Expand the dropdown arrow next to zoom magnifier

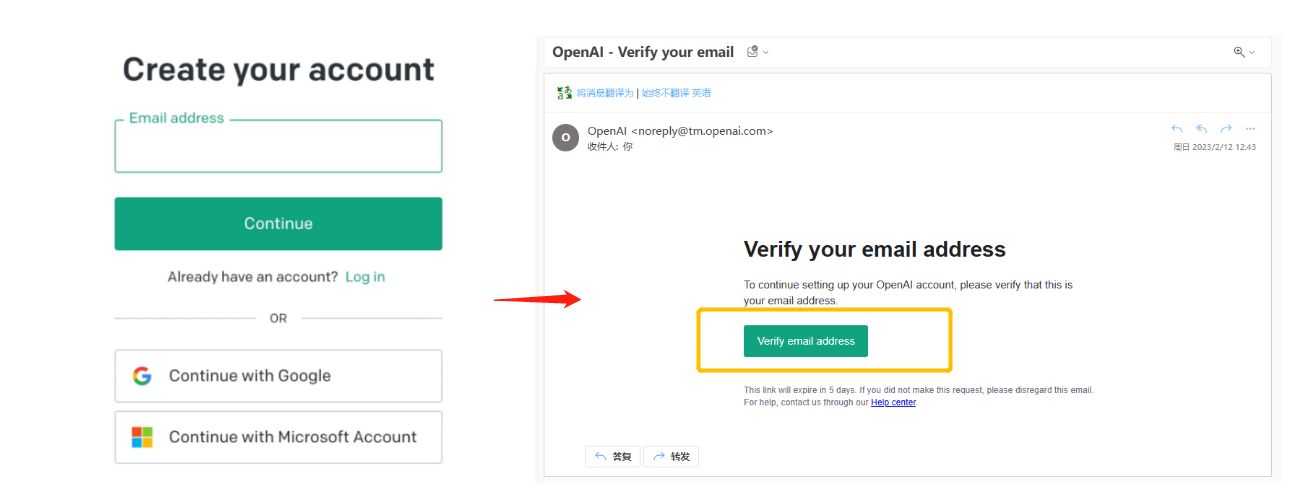[1251, 52]
